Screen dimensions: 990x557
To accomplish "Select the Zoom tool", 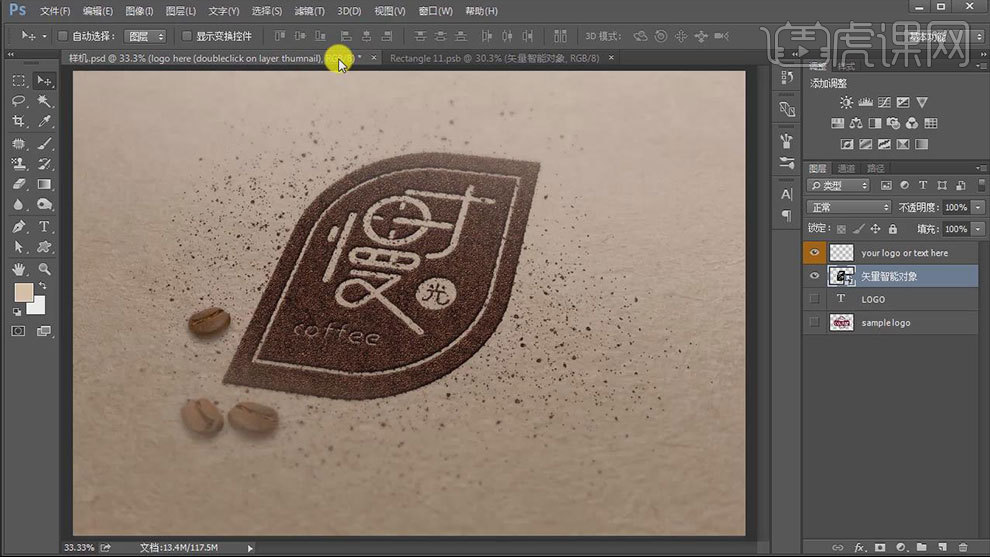I will 44,269.
